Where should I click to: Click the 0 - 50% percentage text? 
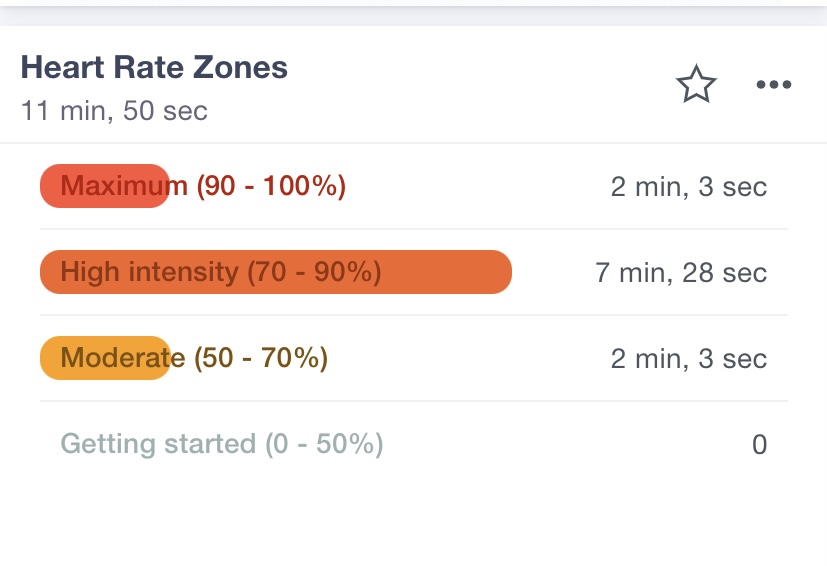pyautogui.click(x=324, y=444)
